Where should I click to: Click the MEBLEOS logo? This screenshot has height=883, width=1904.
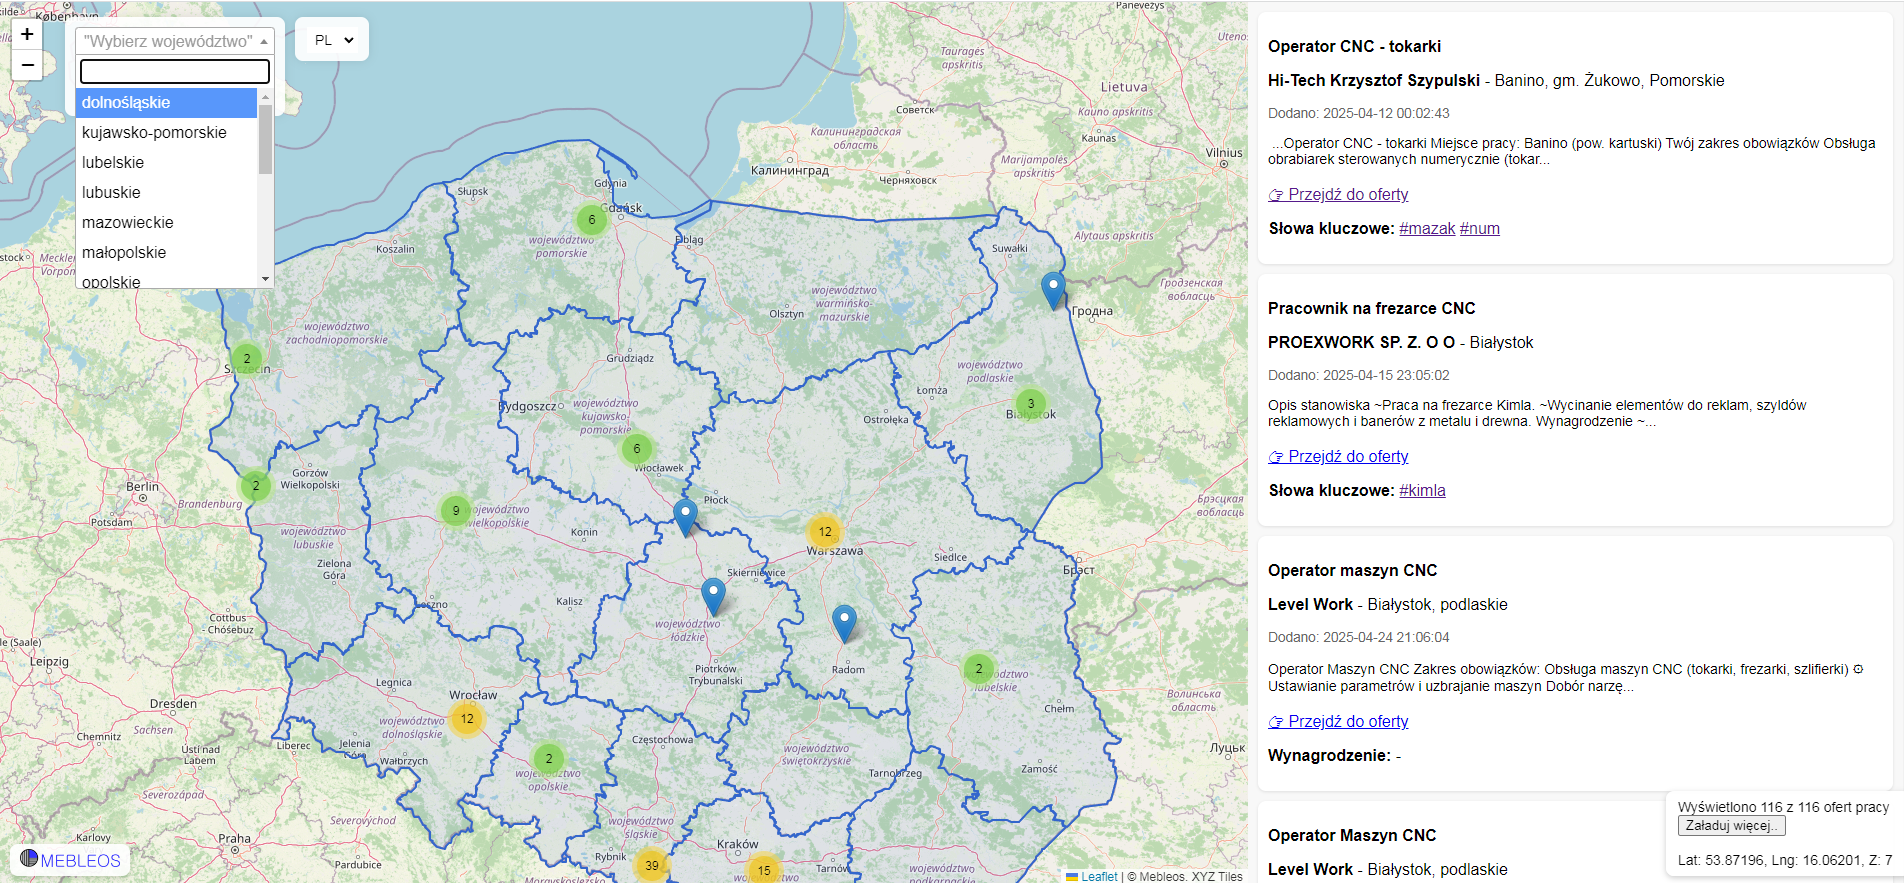[70, 860]
